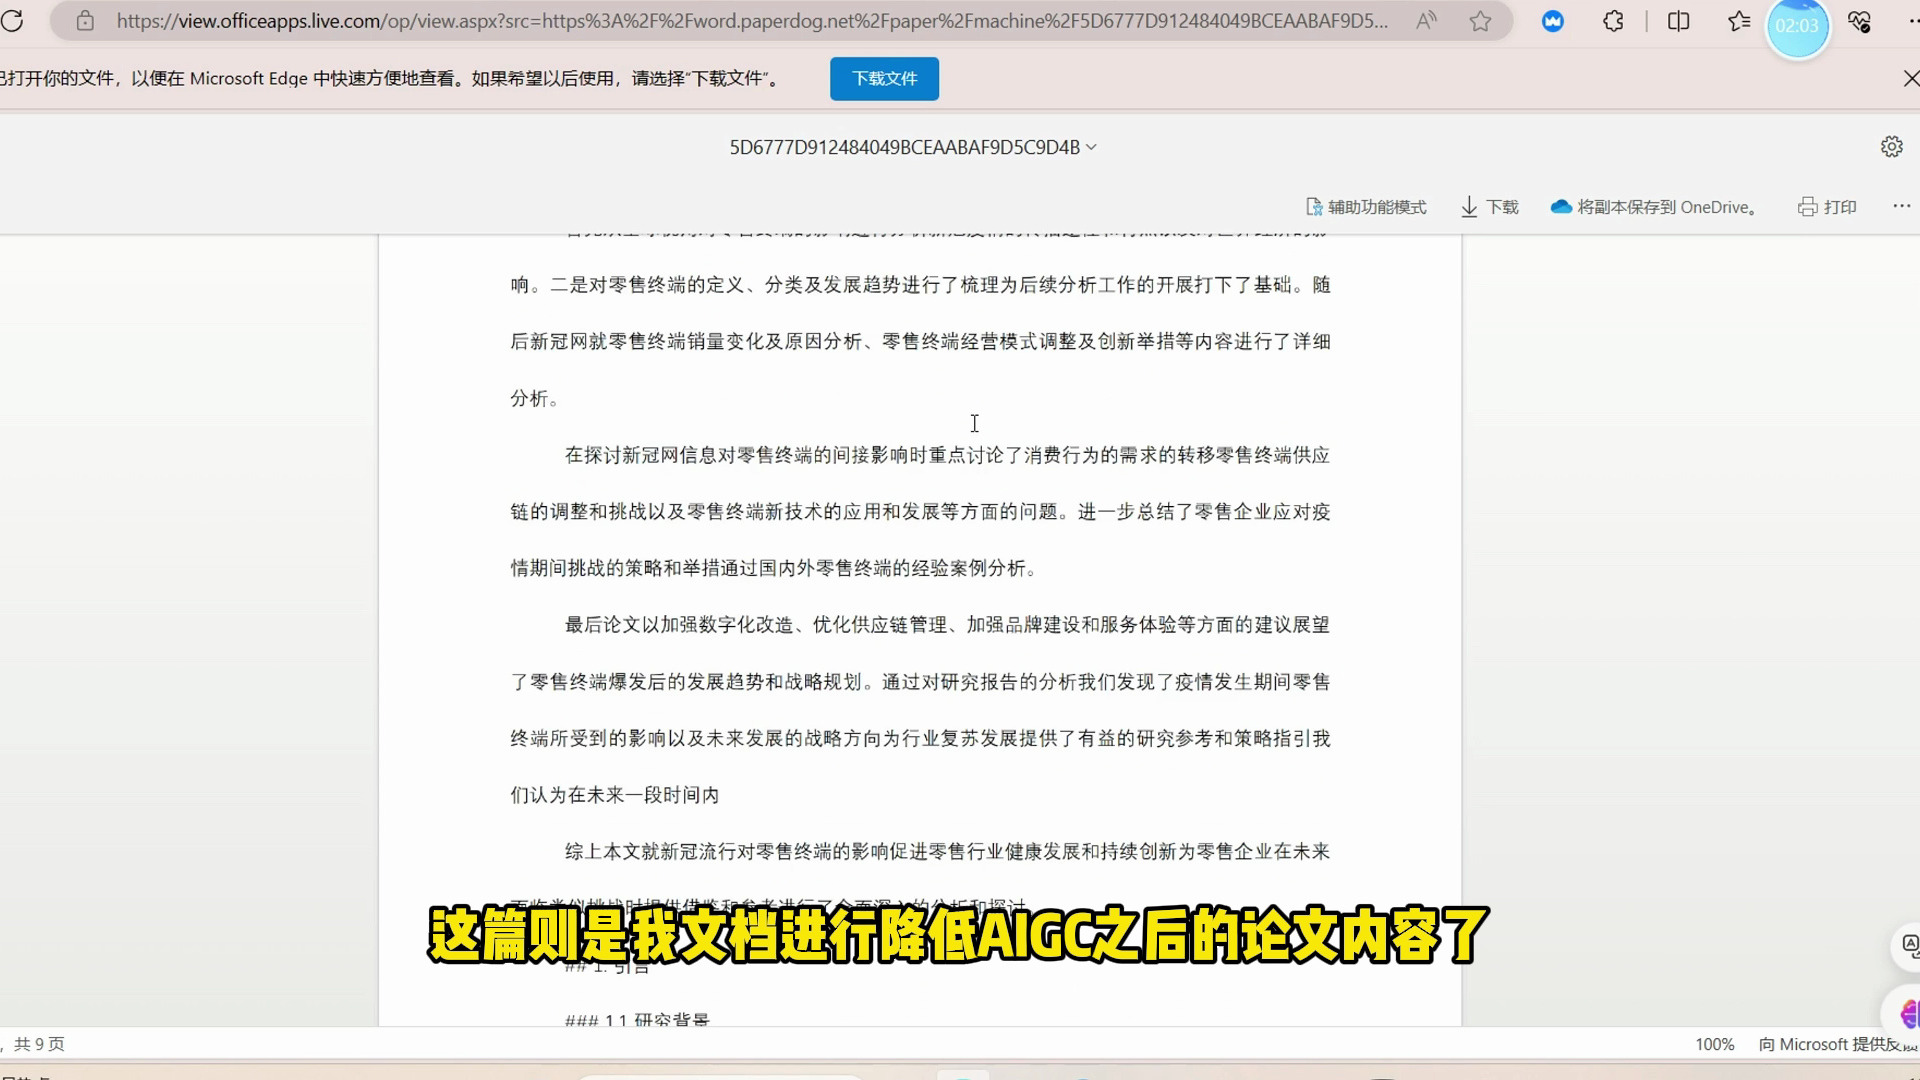Viewport: 1920px width, 1080px height.
Task: Open the viewer settings gear icon
Action: 1891,147
